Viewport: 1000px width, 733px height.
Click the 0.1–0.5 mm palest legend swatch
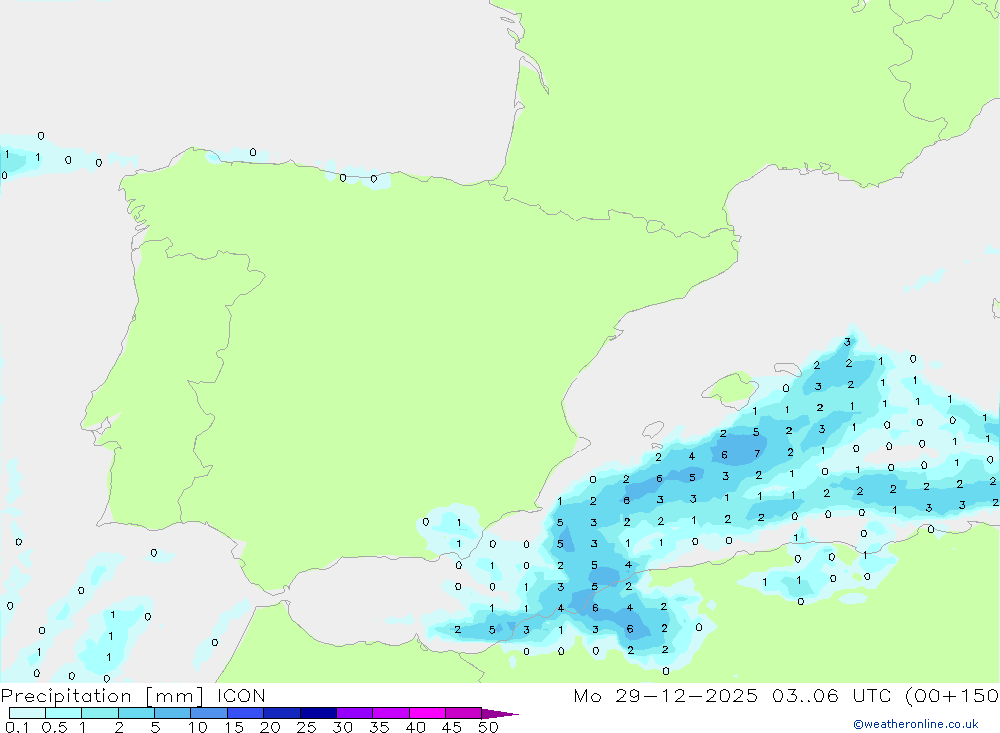click(x=27, y=713)
